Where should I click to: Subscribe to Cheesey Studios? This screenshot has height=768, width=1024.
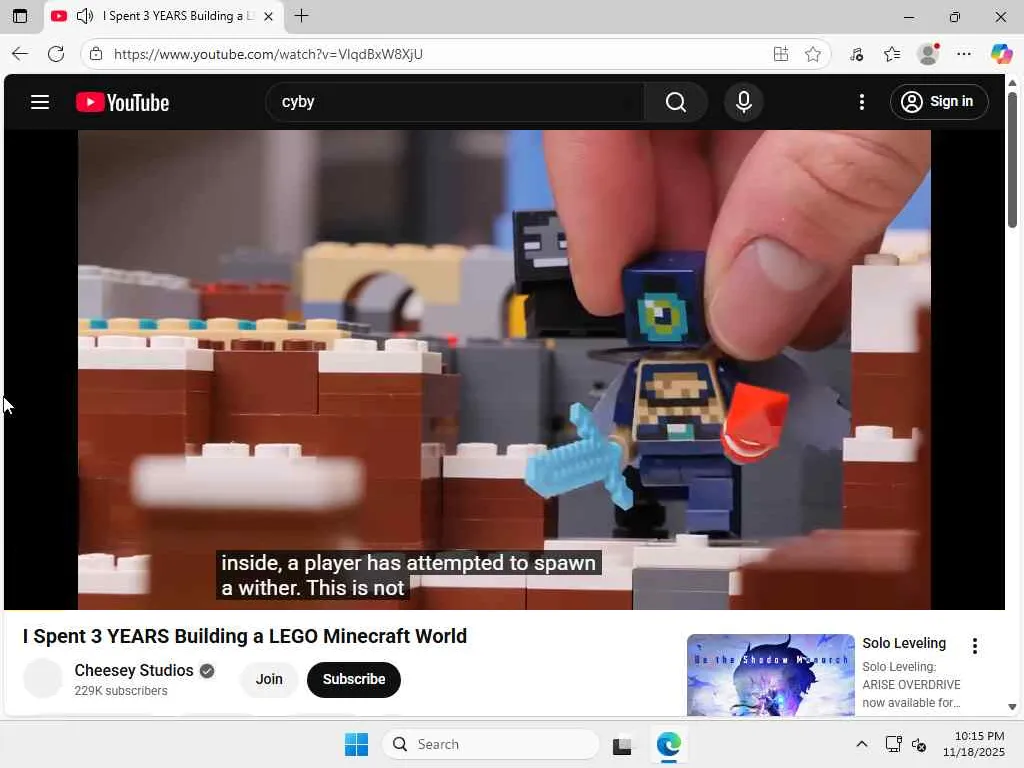point(354,679)
